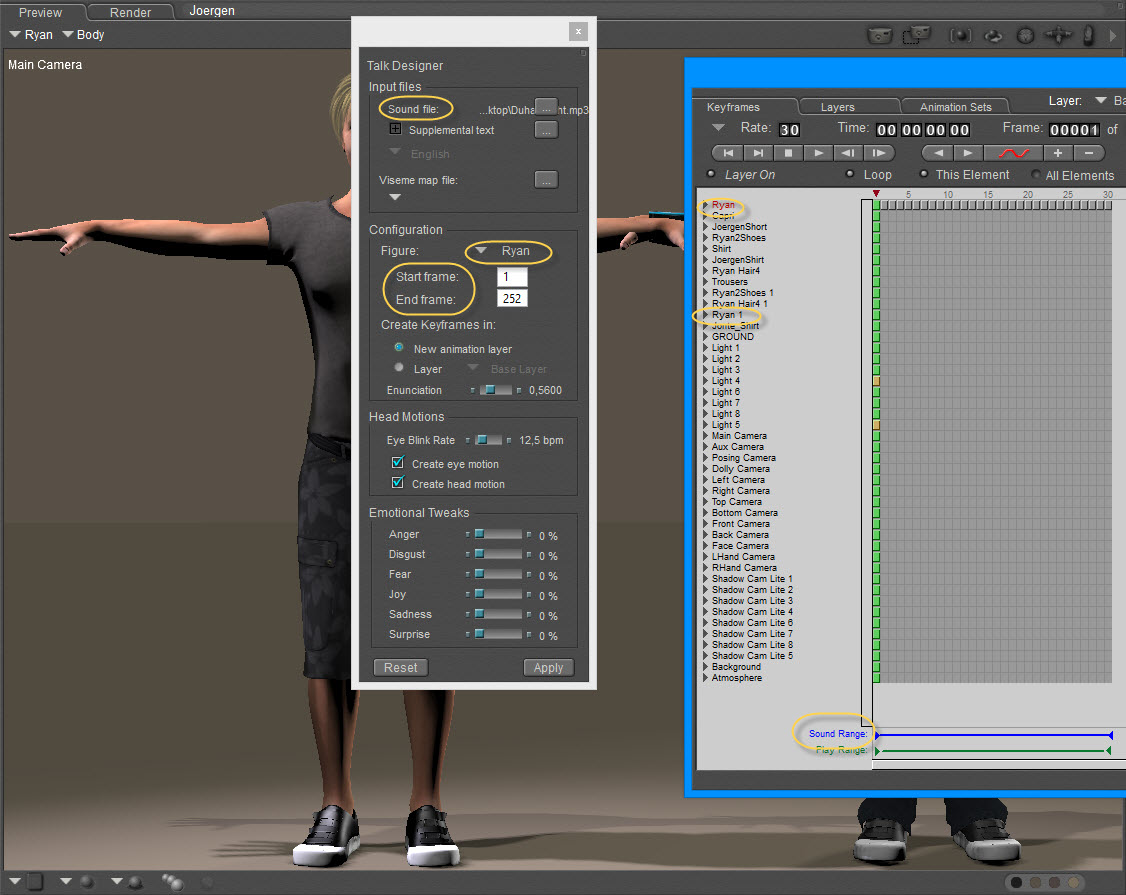The width and height of the screenshot is (1126, 895).
Task: Disable Create eye motion checkbox
Action: point(398,464)
